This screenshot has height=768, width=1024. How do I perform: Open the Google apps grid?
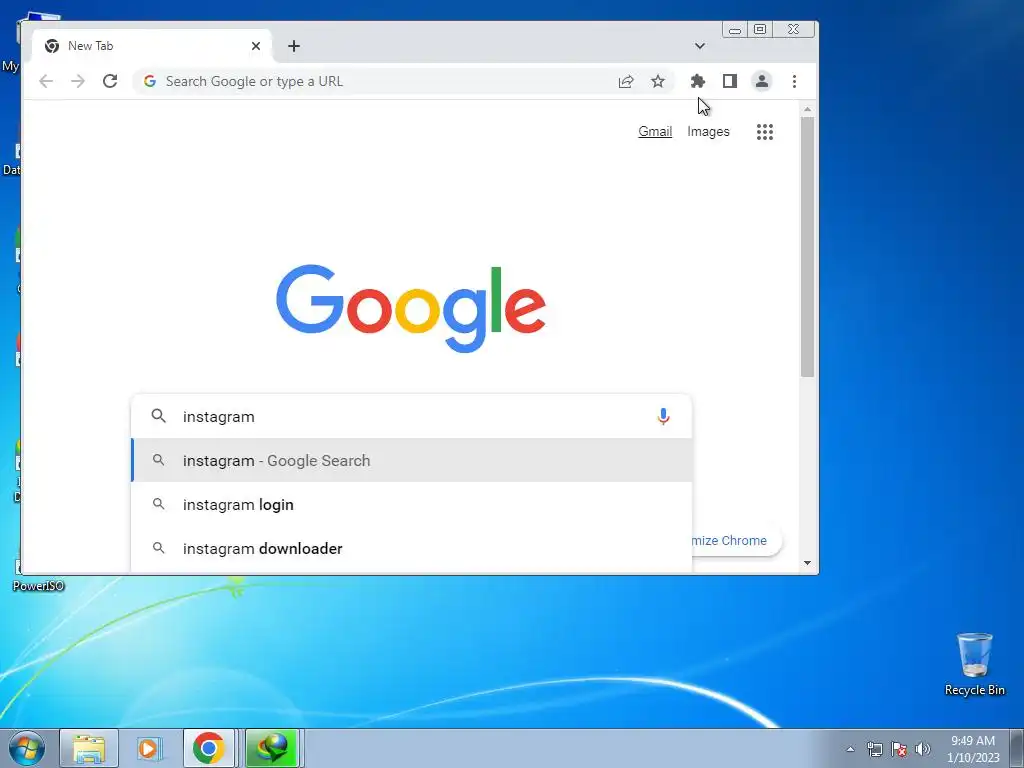765,132
